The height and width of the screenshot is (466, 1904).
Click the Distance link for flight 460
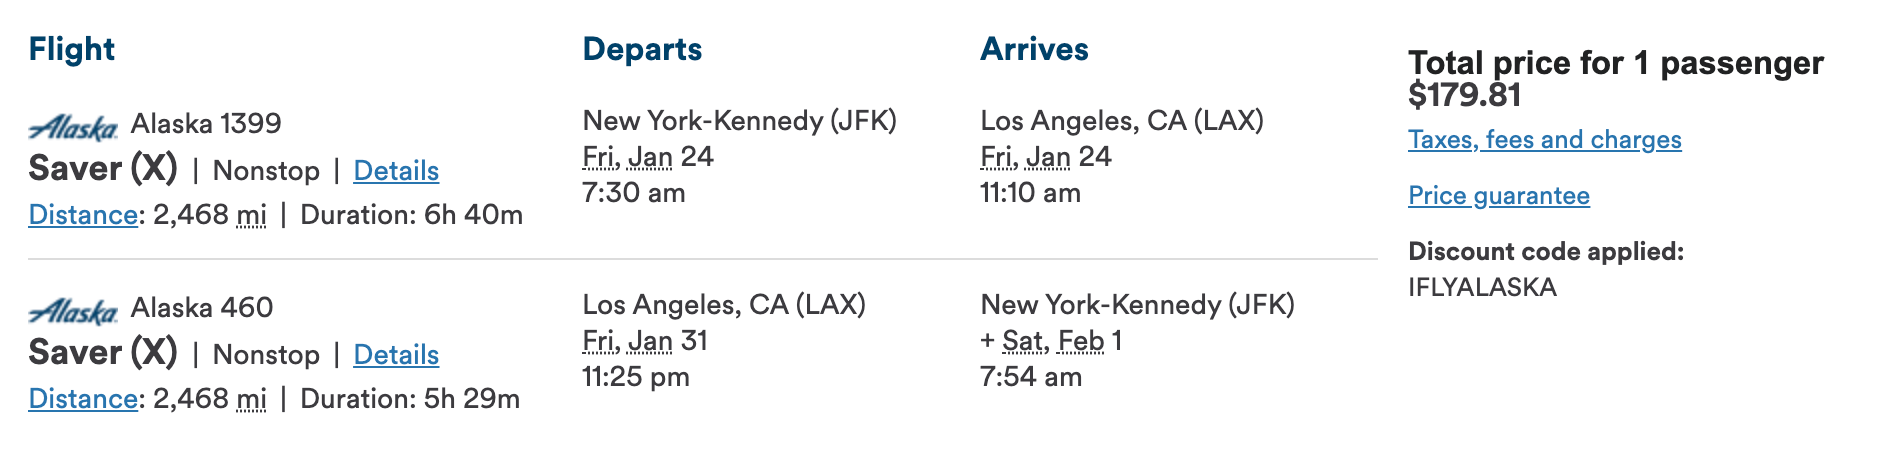pyautogui.click(x=83, y=399)
